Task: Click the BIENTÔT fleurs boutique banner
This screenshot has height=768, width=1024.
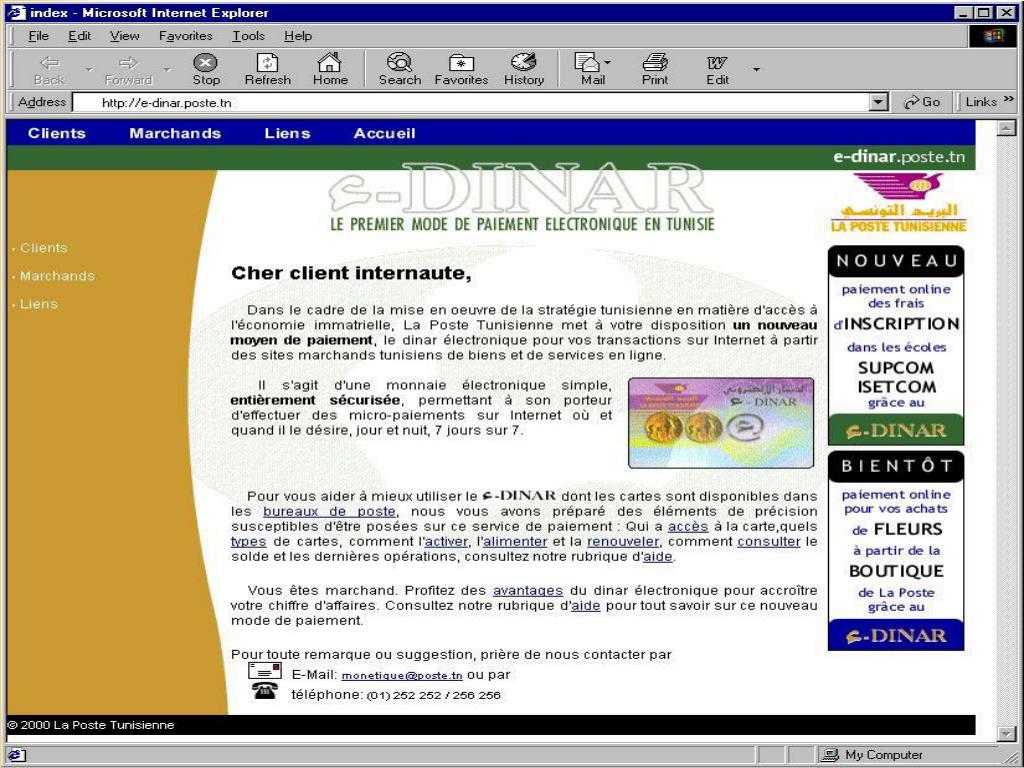Action: tap(896, 551)
